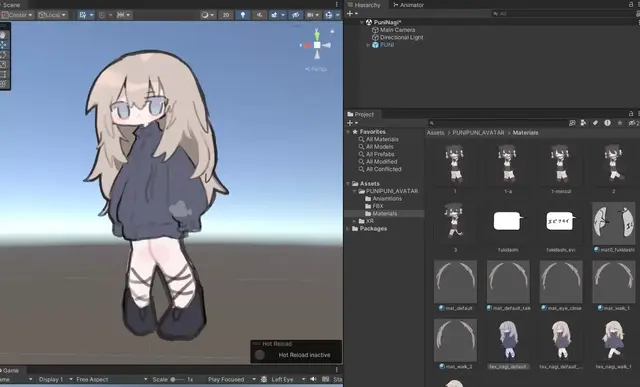
Task: Click the Hot Reload status circle icon
Action: coord(260,355)
